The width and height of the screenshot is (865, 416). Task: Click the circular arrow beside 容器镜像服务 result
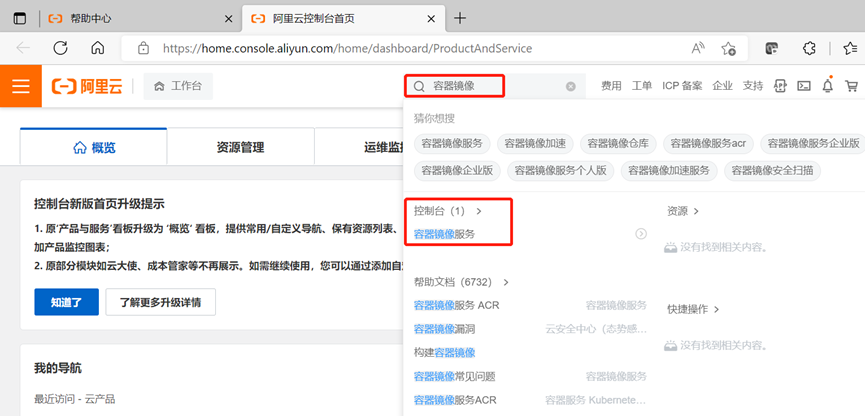[641, 234]
